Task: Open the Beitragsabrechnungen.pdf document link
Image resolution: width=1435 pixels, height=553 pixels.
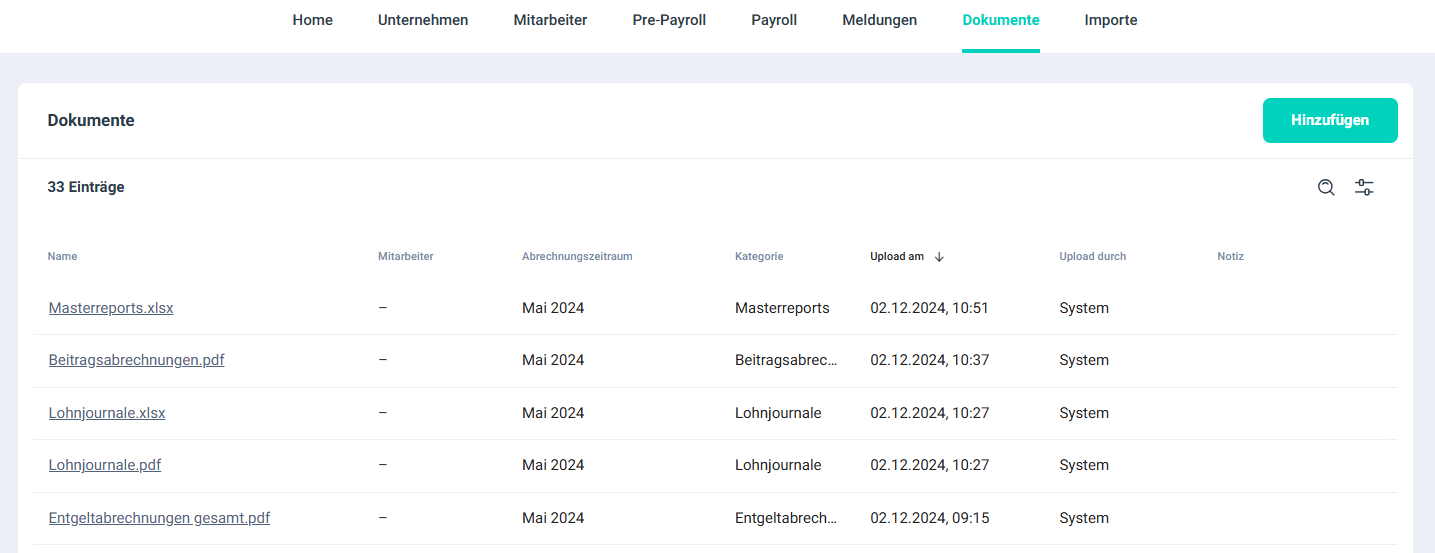Action: [136, 360]
